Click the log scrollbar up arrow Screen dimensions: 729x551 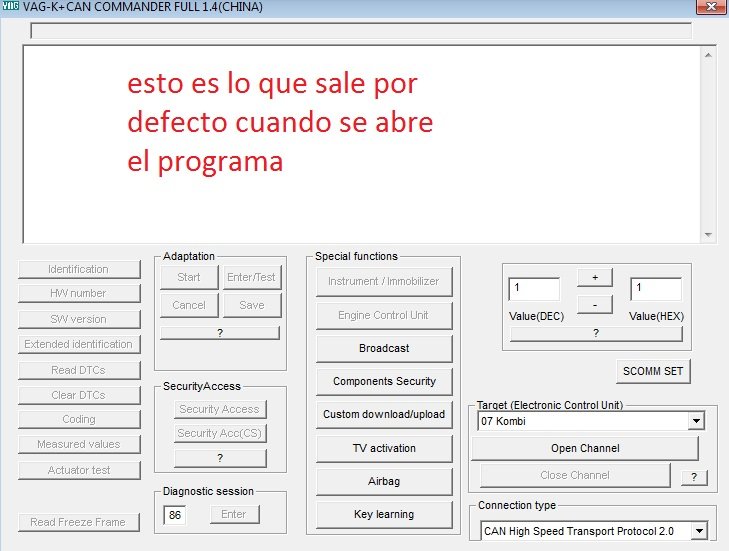point(708,55)
